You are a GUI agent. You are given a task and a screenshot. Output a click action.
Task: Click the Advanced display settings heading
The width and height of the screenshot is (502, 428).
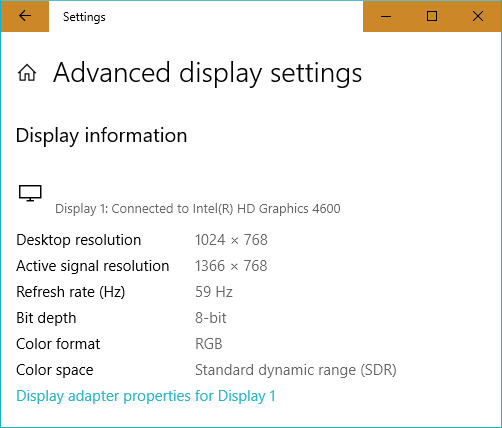tap(207, 73)
